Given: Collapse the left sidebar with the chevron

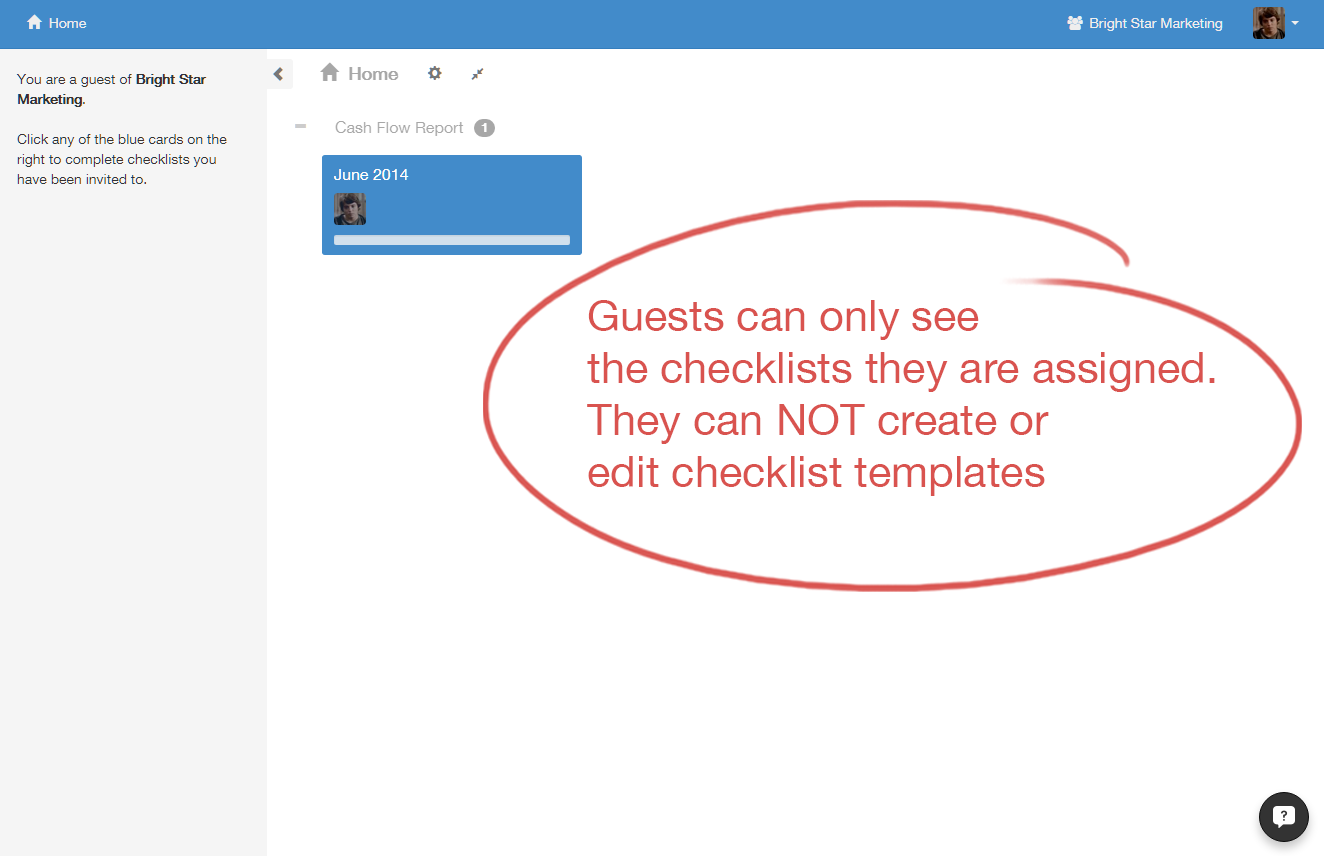Looking at the screenshot, I should (x=279, y=74).
